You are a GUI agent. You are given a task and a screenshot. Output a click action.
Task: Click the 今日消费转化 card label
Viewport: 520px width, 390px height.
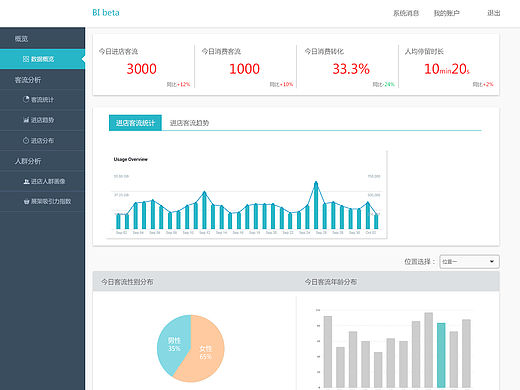tap(324, 51)
